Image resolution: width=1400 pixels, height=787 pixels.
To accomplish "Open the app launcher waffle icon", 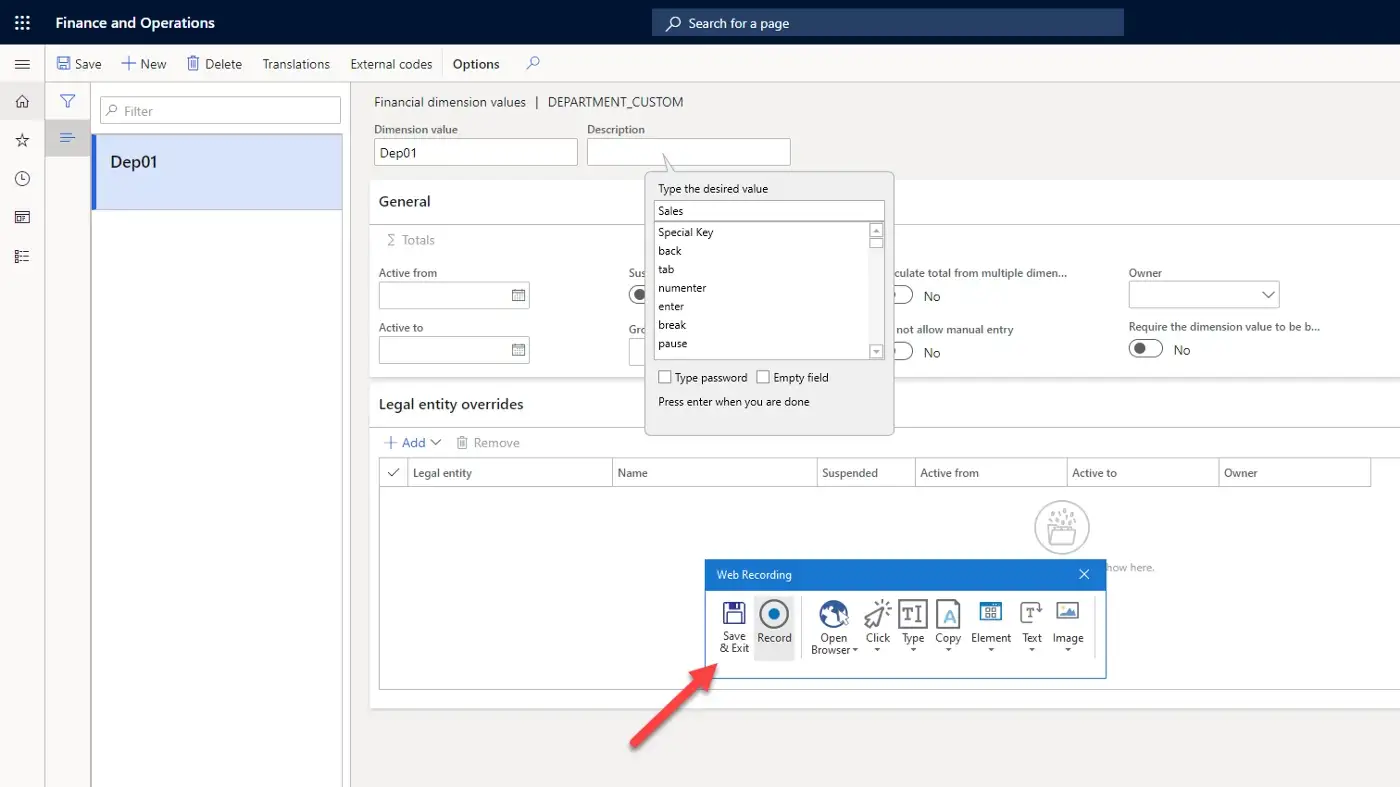I will click(22, 22).
